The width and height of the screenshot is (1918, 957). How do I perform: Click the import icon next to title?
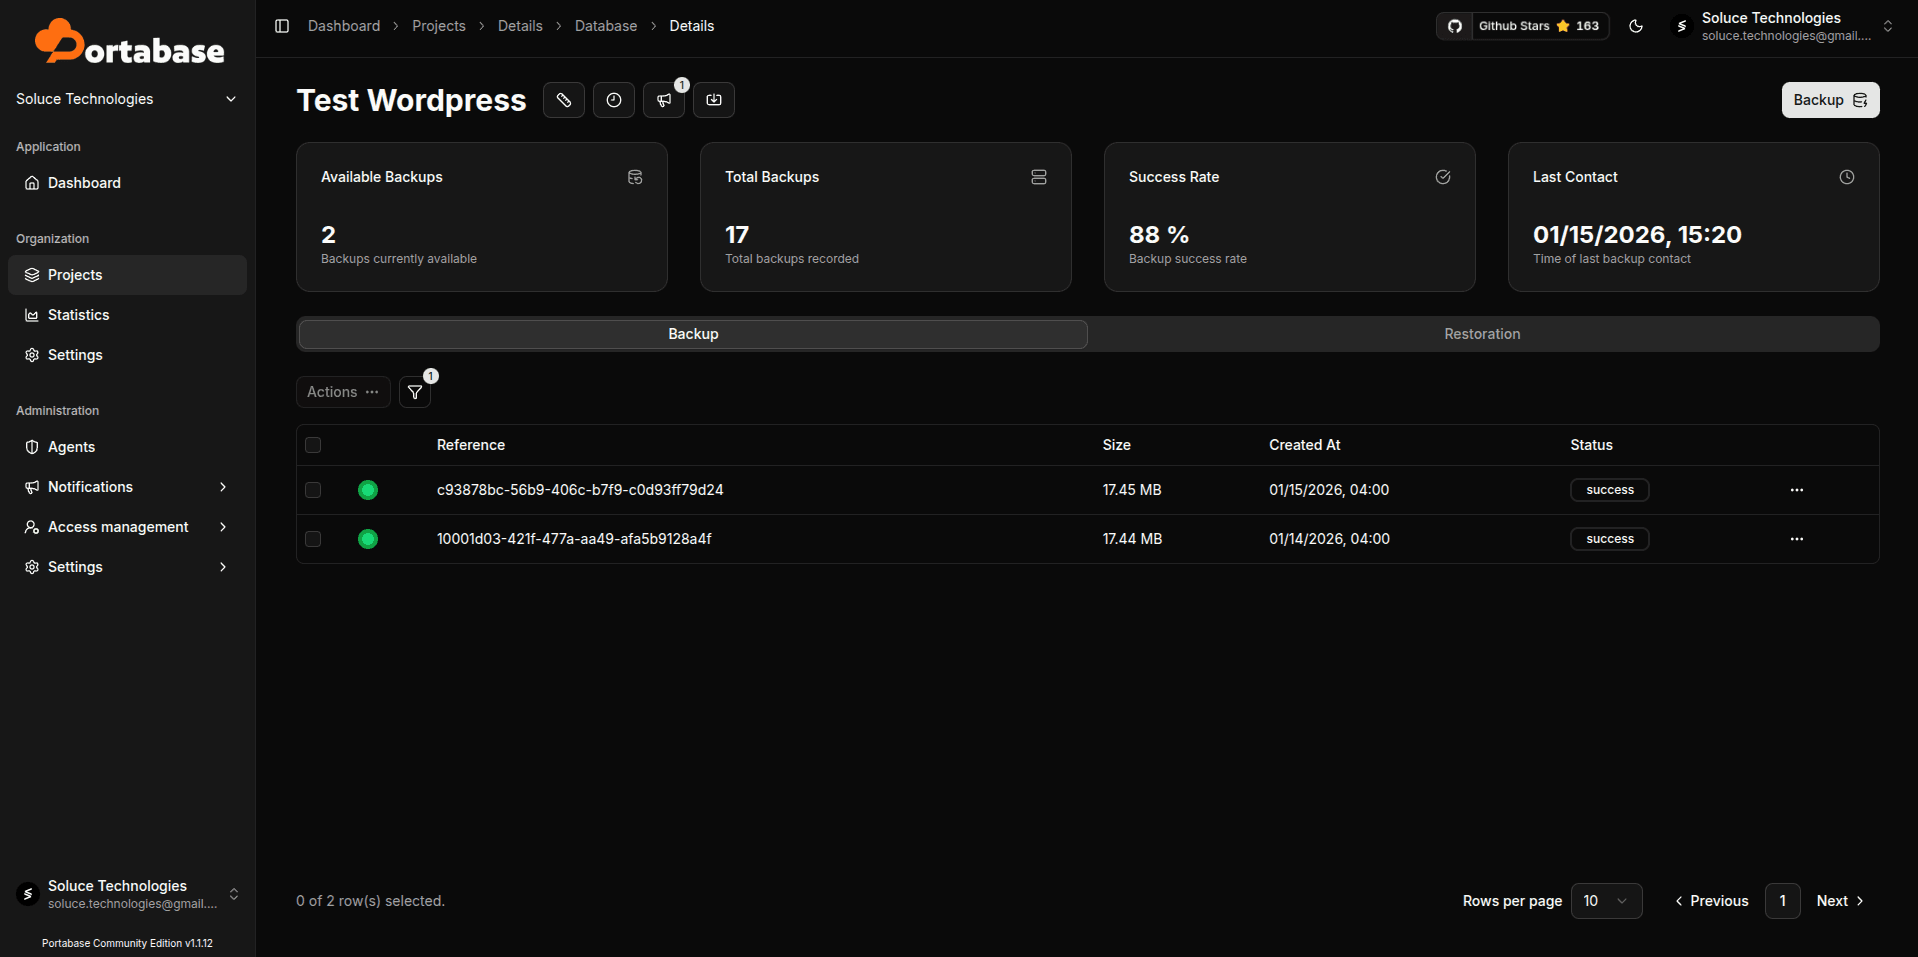click(714, 100)
